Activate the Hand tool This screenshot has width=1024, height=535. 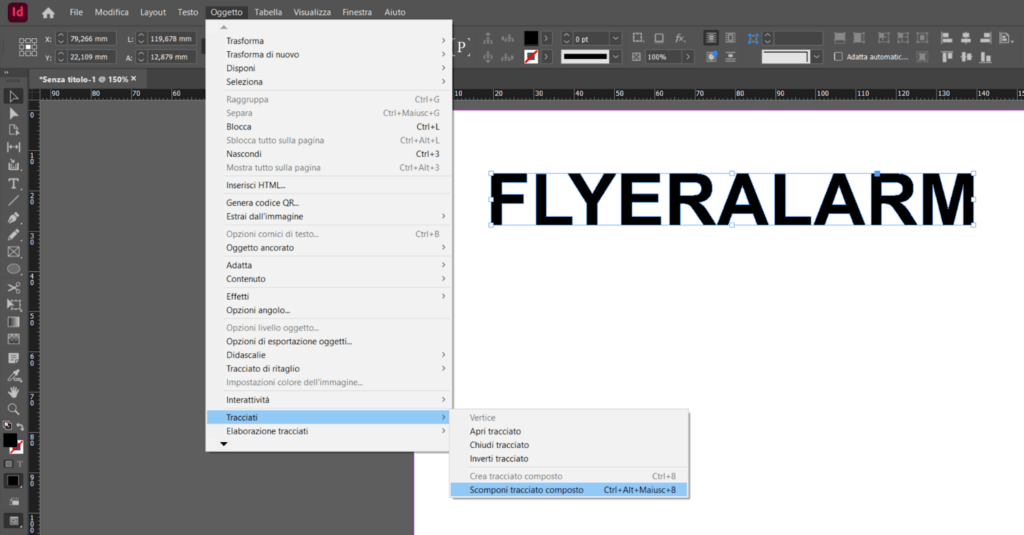tap(14, 391)
